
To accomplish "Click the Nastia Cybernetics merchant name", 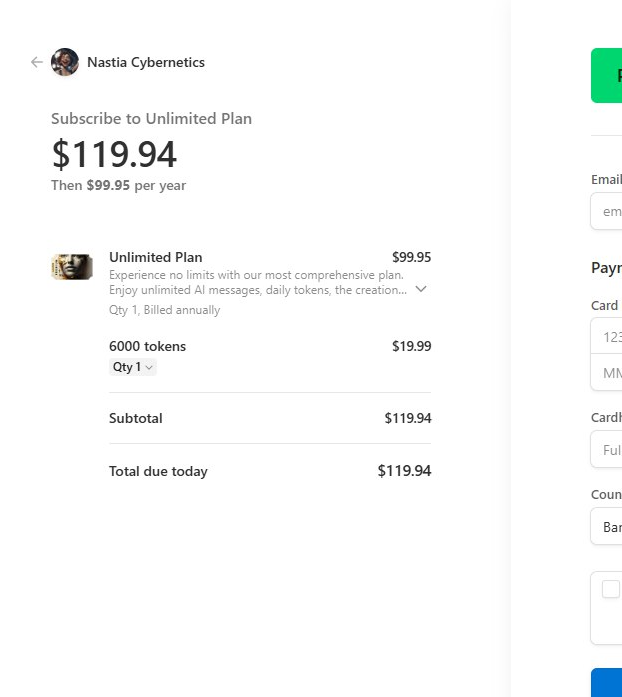I will click(x=146, y=62).
